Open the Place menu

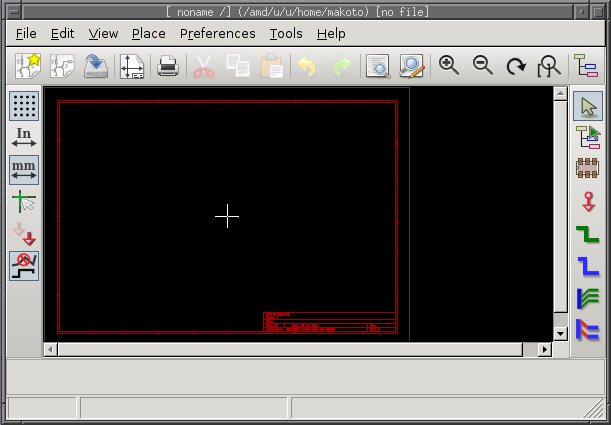tap(148, 33)
